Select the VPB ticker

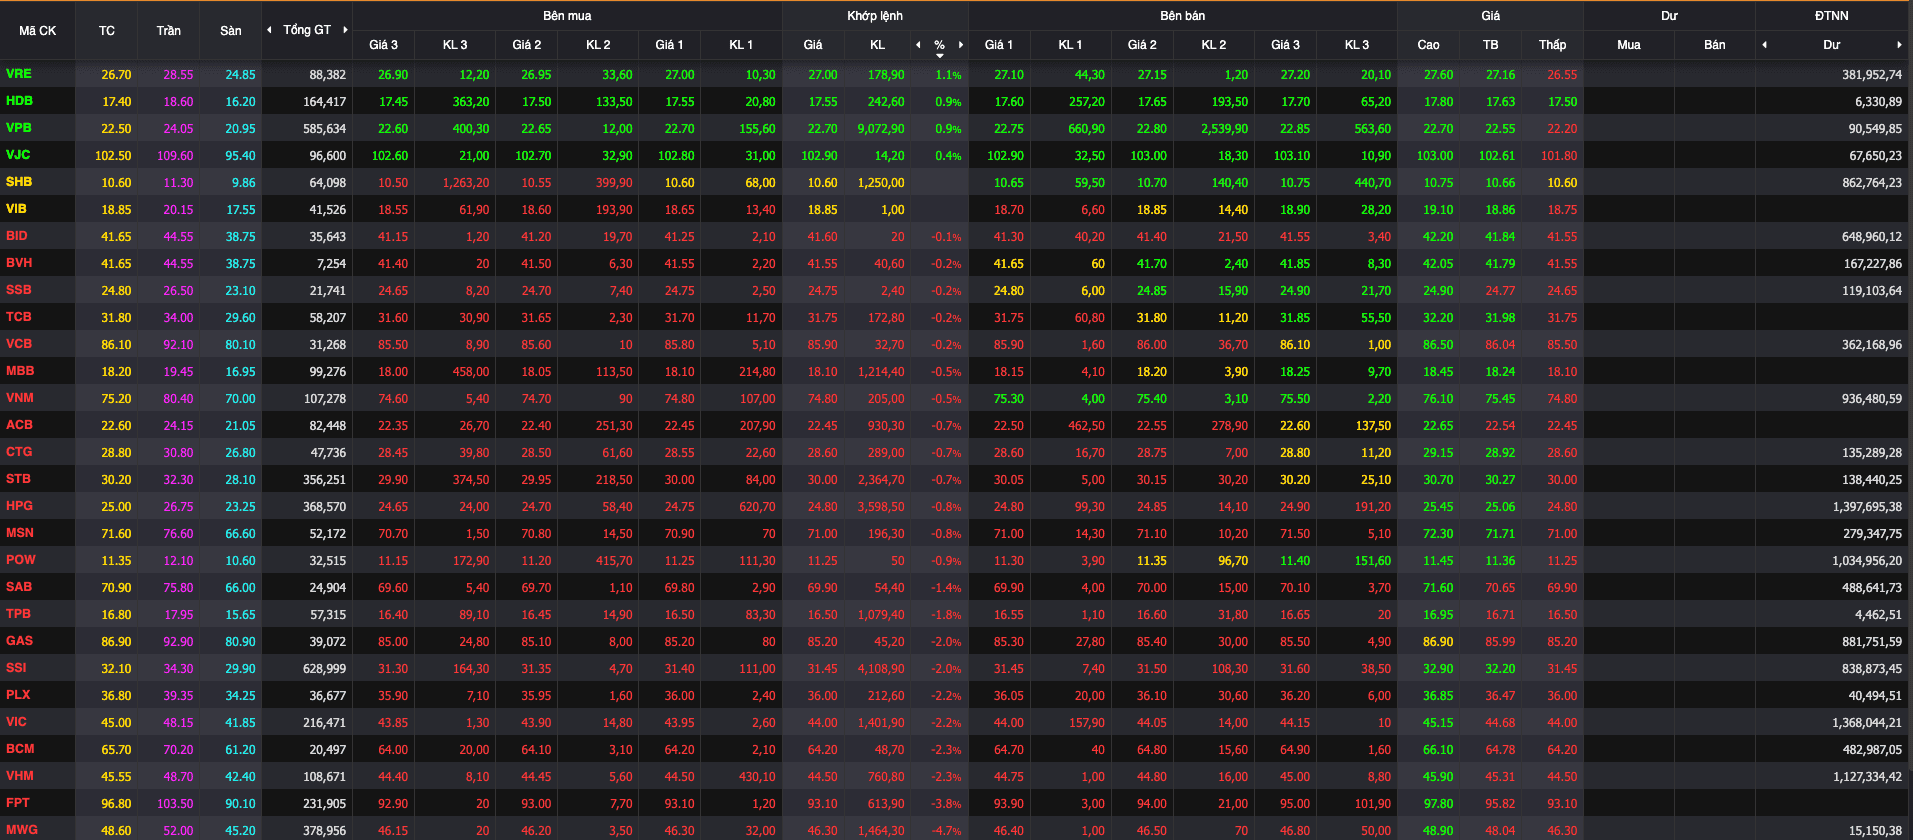(19, 128)
